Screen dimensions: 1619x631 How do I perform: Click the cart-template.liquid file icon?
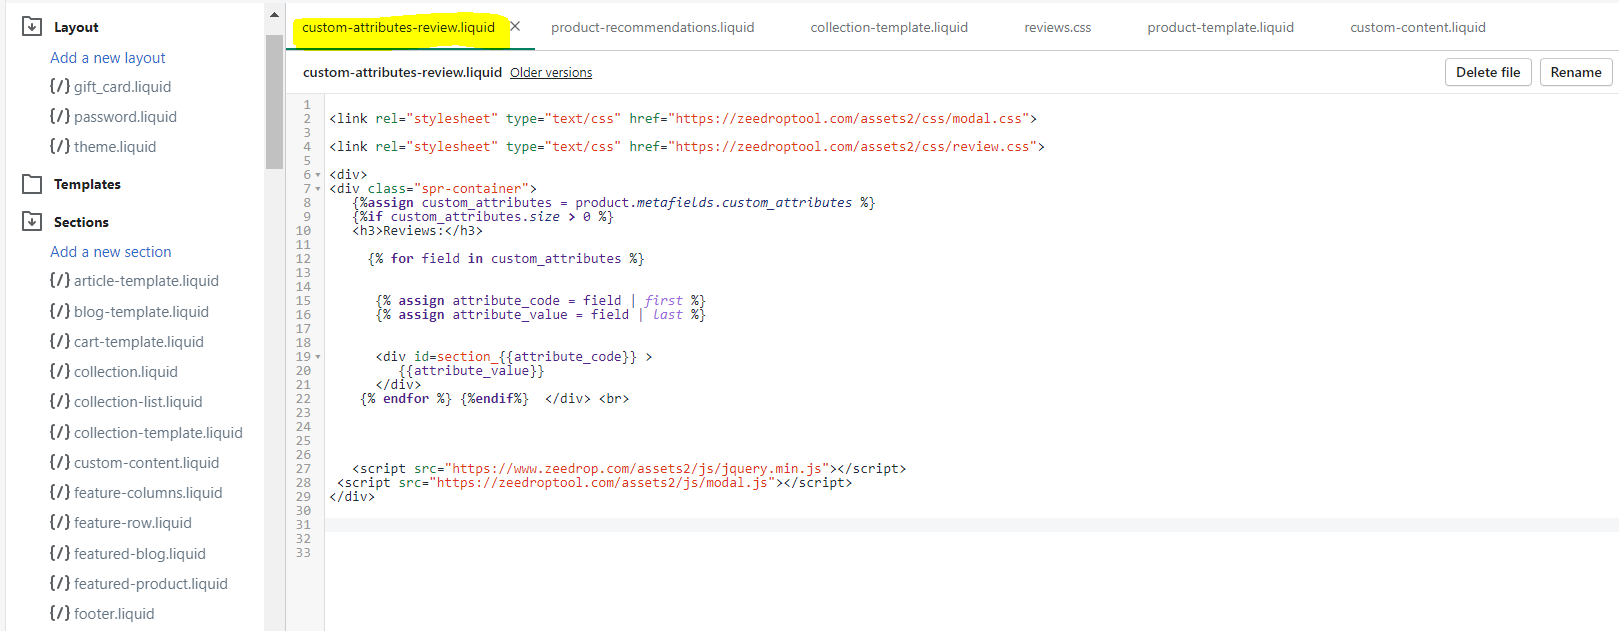tap(60, 341)
